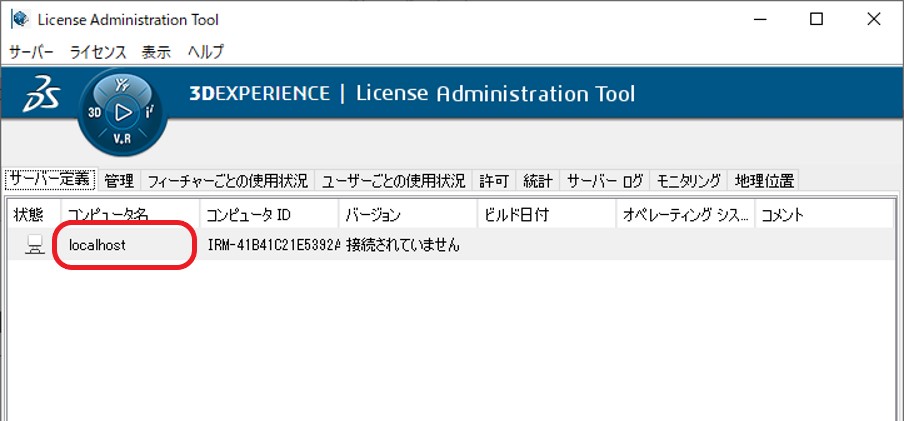Screen dimensions: 904x421
Task: Maximize the License Administration Tool window
Action: 817,20
